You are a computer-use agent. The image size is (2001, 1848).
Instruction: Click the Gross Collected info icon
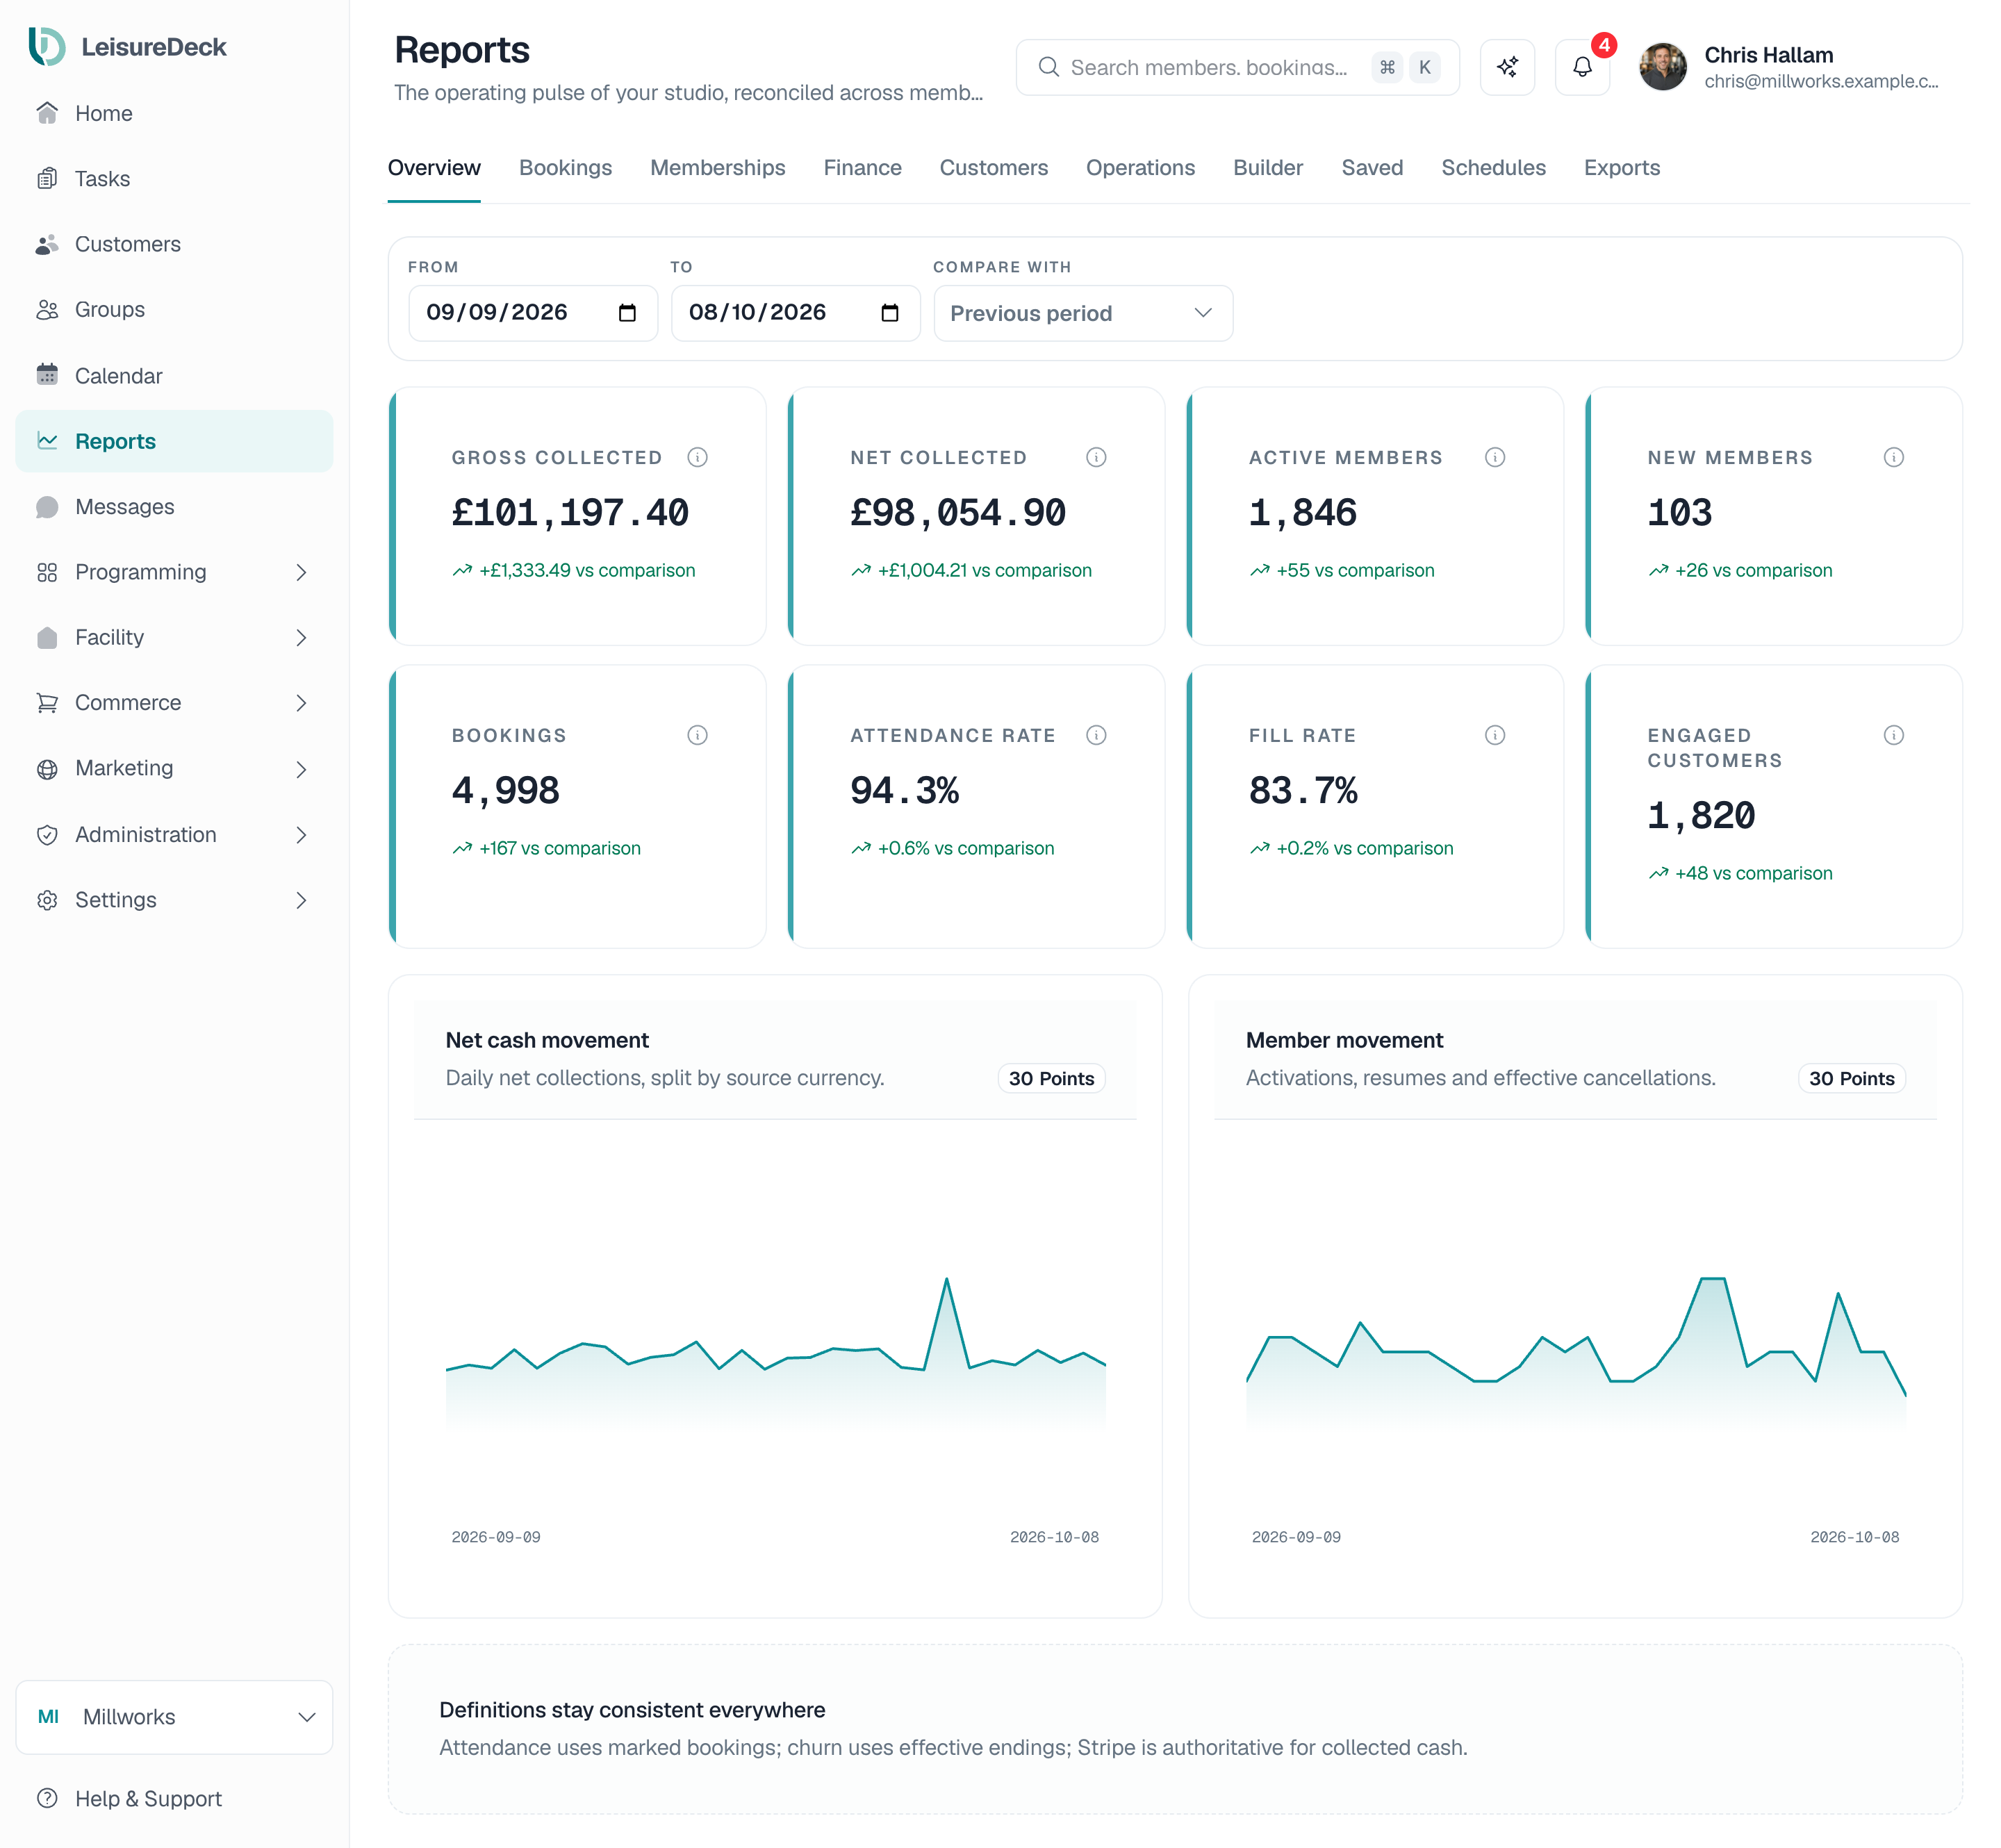pos(697,457)
